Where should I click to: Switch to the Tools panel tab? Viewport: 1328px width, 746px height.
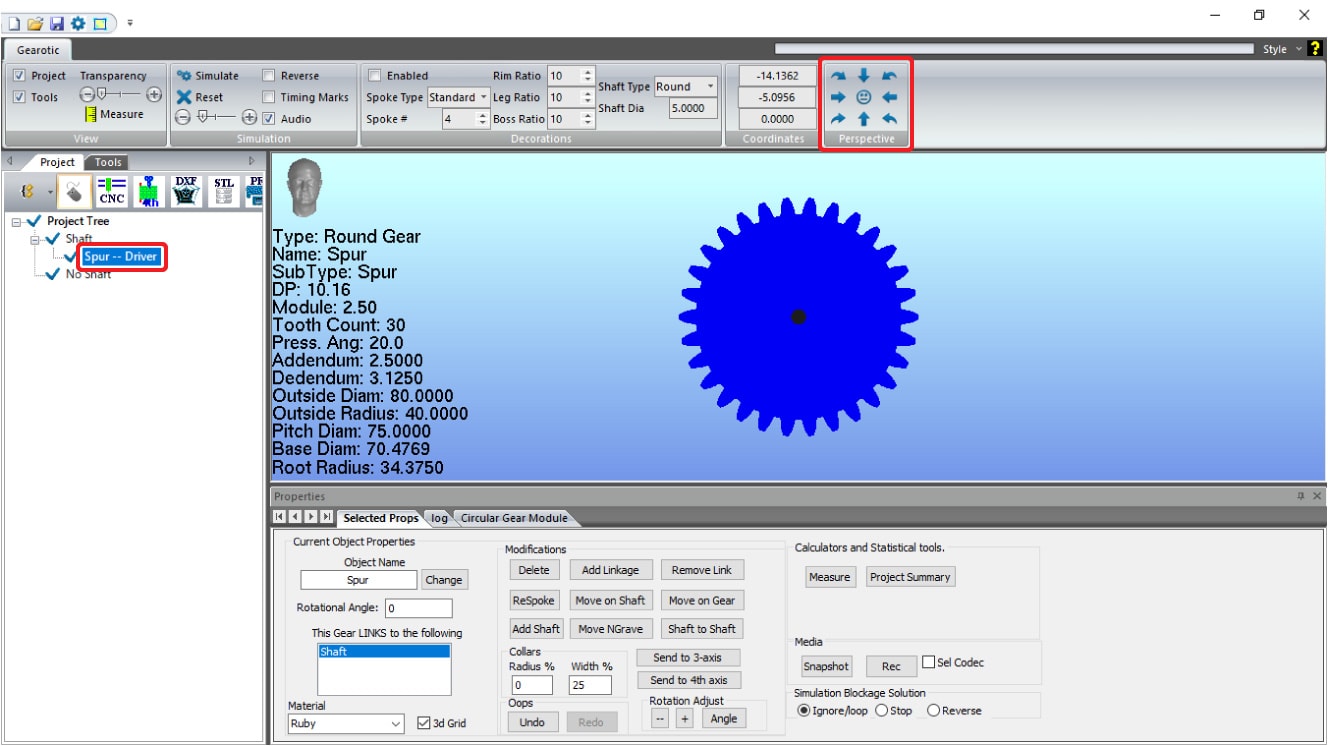(x=108, y=162)
